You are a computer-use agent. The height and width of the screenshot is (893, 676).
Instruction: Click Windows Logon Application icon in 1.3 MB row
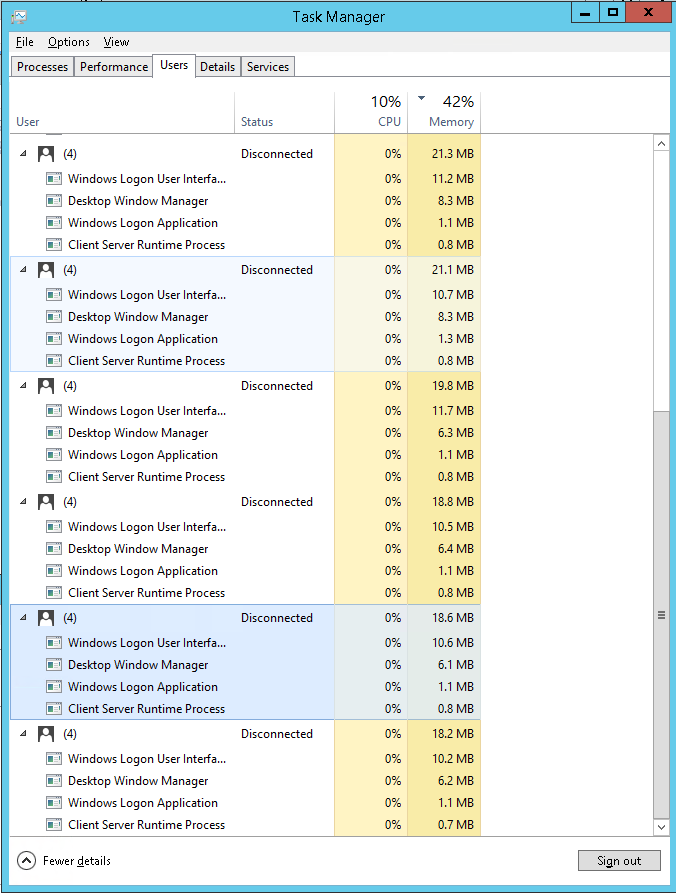54,339
